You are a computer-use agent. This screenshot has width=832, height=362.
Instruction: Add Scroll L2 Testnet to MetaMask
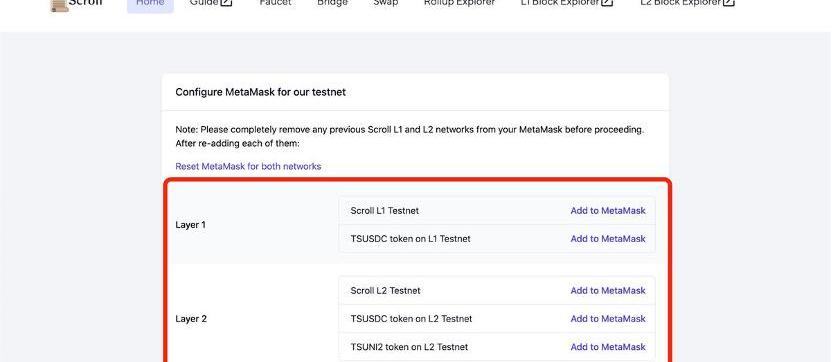pyautogui.click(x=608, y=291)
